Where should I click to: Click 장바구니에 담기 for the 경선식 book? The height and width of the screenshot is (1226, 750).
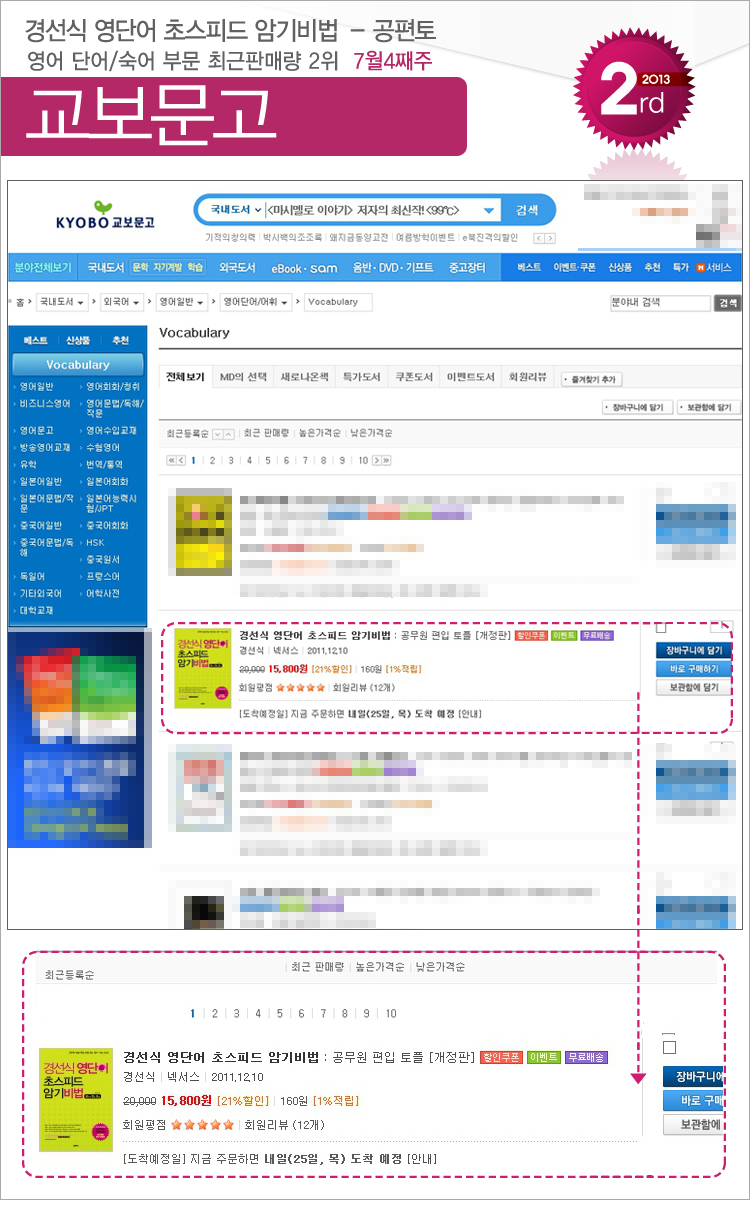695,650
